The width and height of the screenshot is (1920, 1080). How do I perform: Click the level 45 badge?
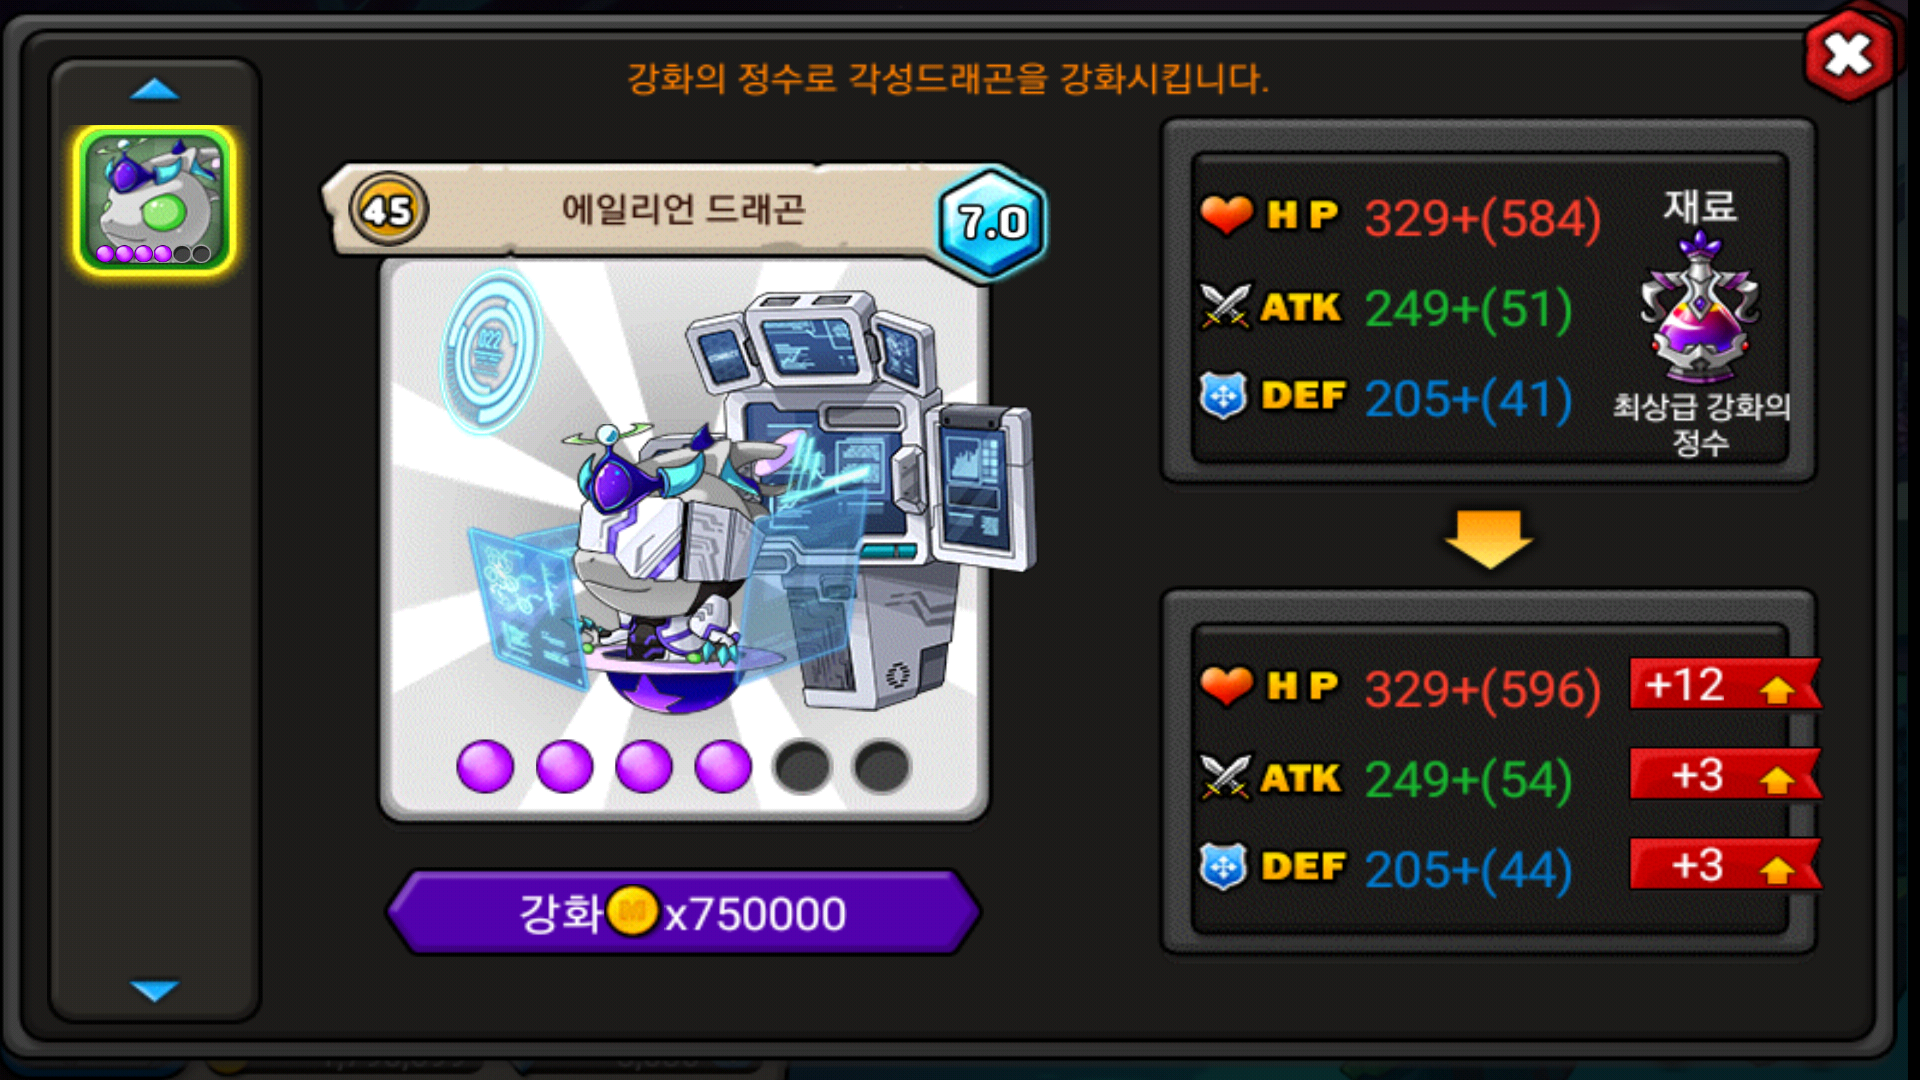click(x=388, y=210)
